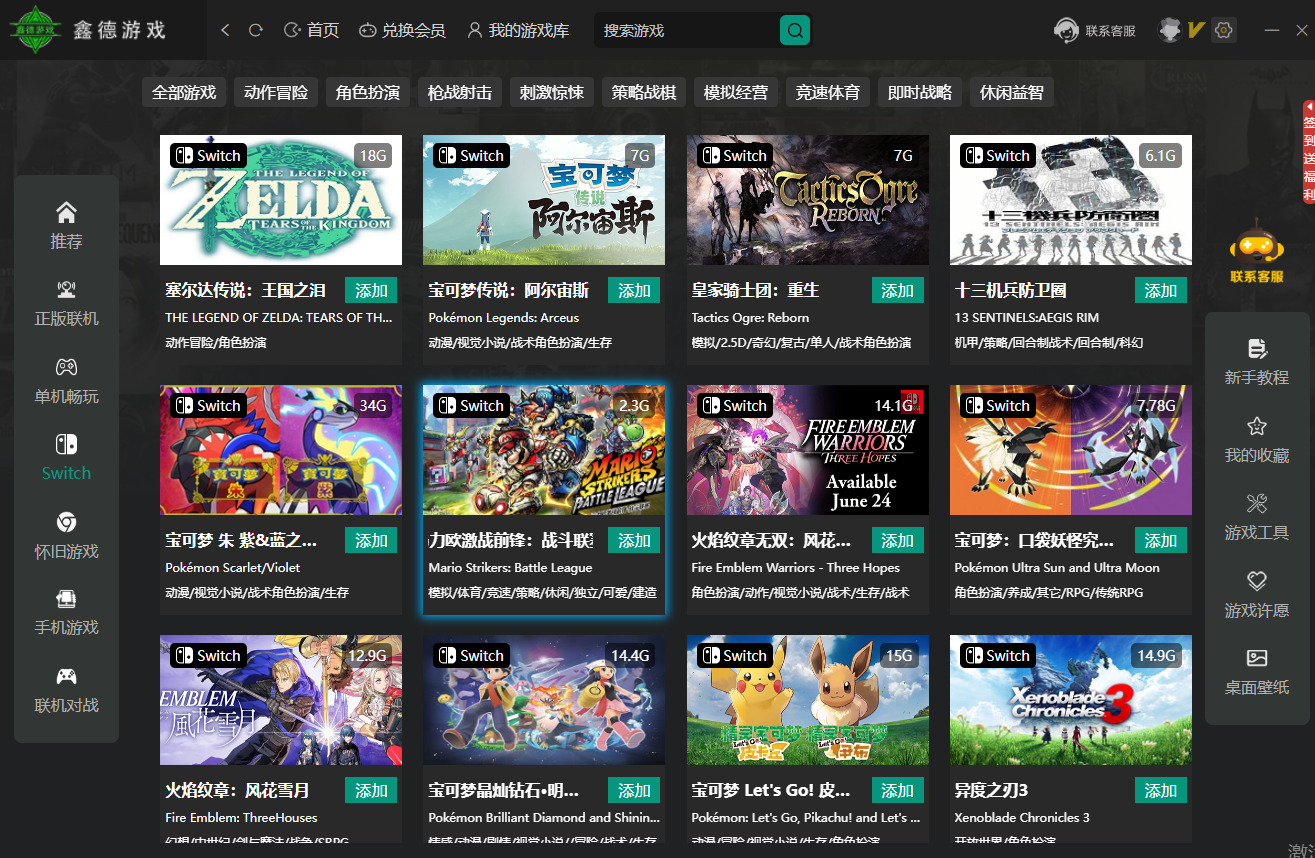The height and width of the screenshot is (858, 1315).
Task: Open 正版联机 in left sidebar
Action: [x=66, y=303]
